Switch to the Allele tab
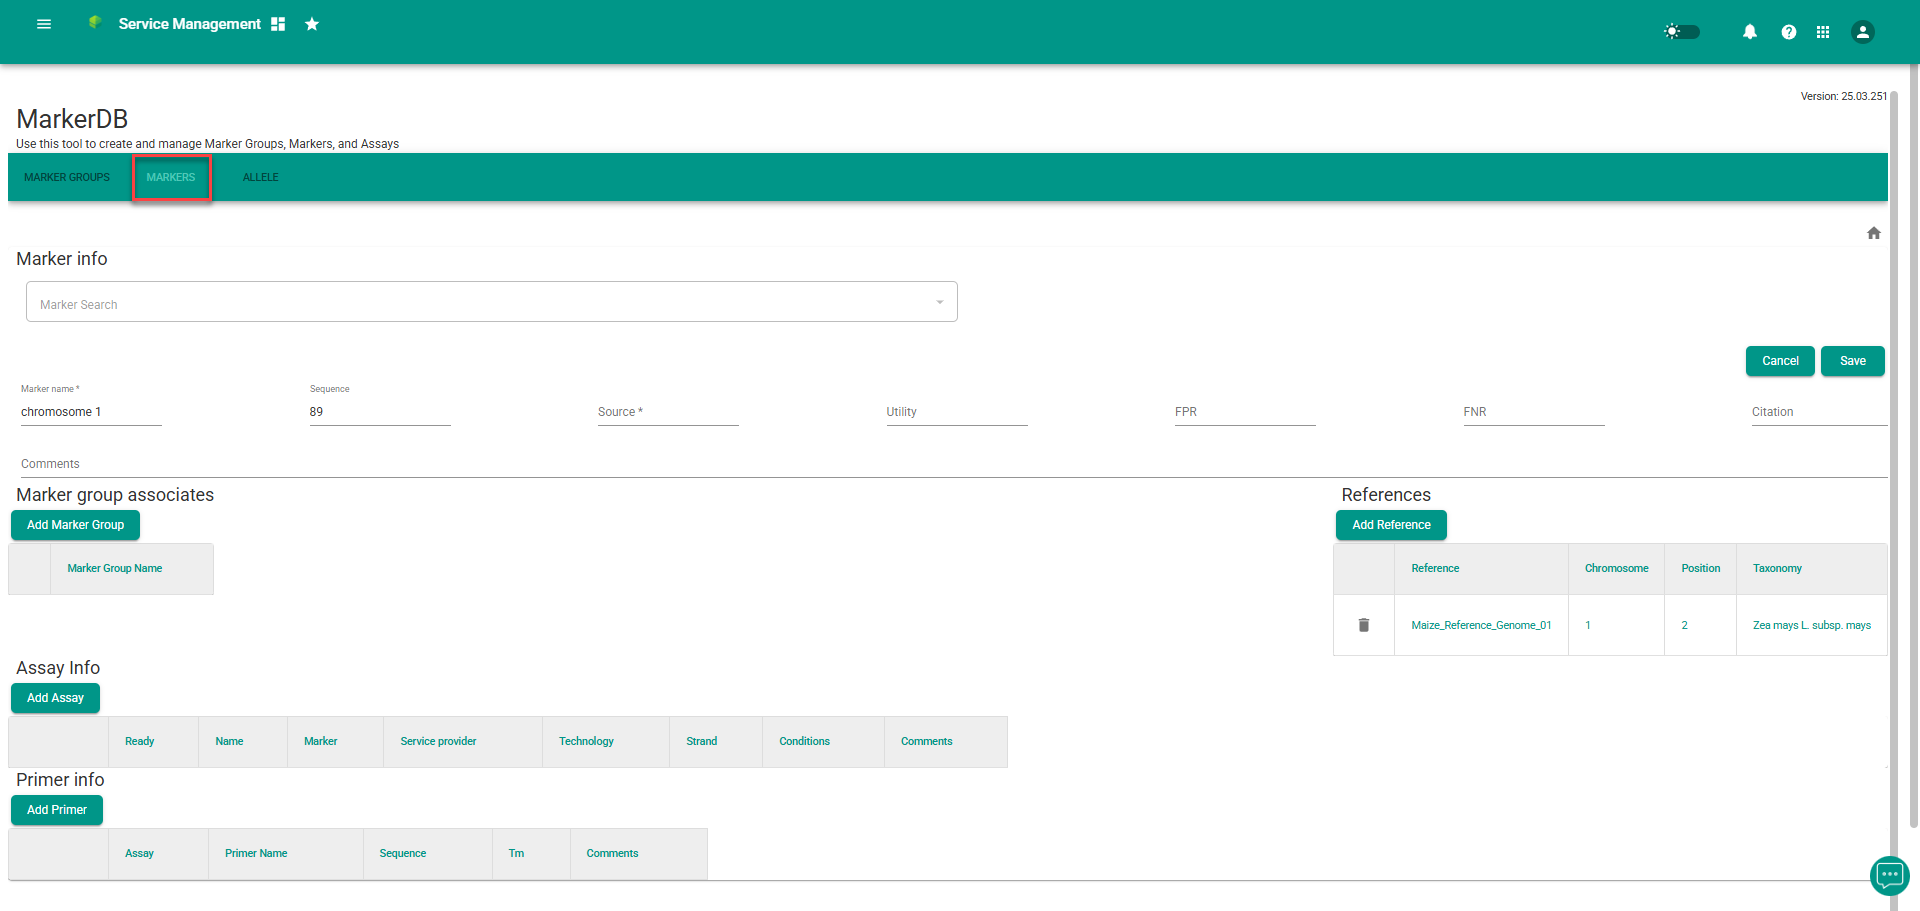This screenshot has height=911, width=1920. click(x=260, y=177)
